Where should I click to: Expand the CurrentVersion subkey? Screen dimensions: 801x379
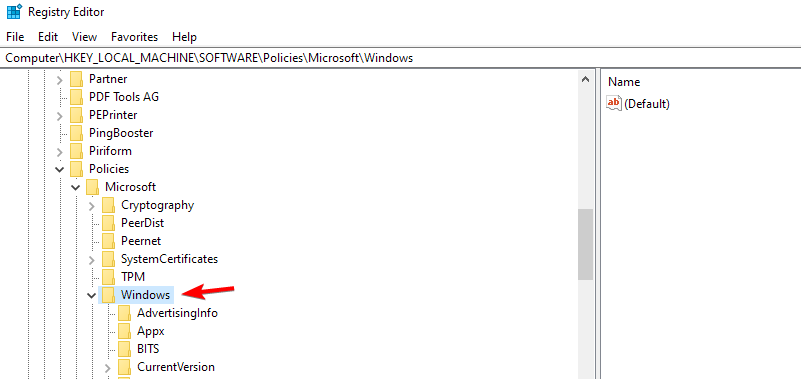click(108, 367)
